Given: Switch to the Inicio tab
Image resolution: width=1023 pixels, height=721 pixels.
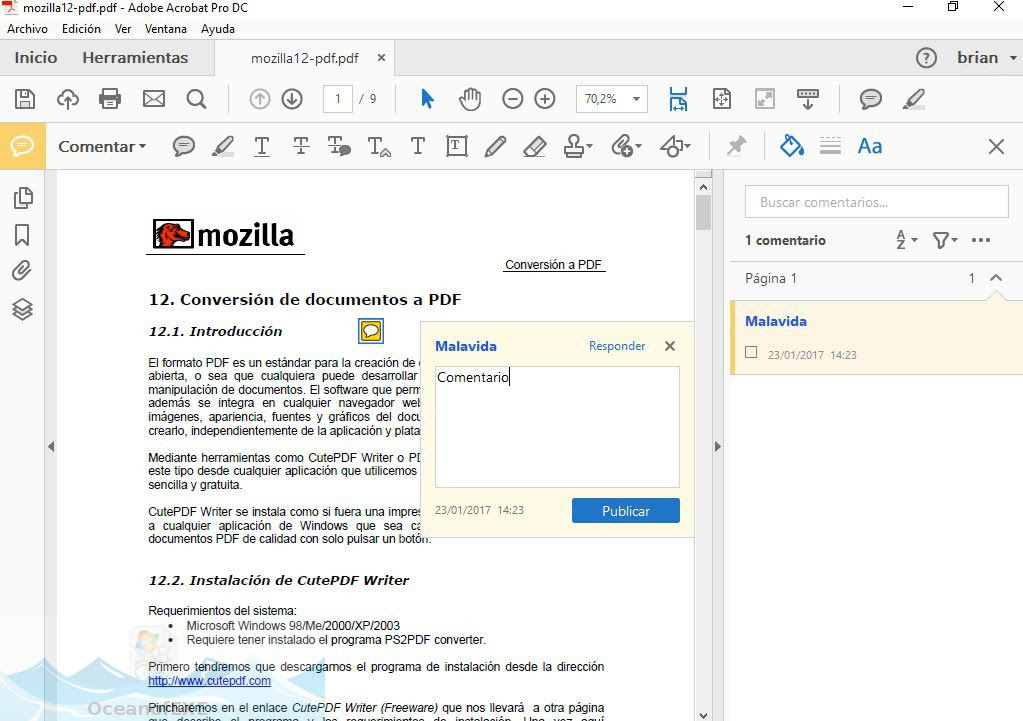Looking at the screenshot, I should [36, 57].
